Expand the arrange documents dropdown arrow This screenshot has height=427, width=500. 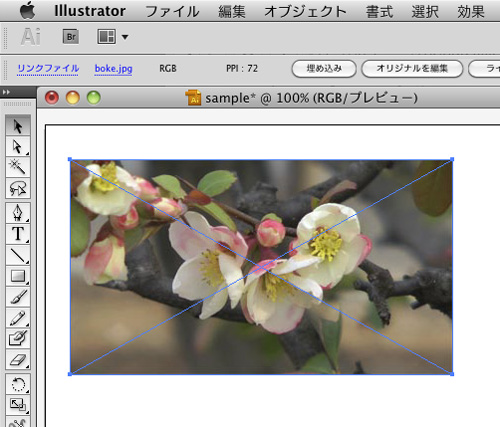(x=125, y=37)
